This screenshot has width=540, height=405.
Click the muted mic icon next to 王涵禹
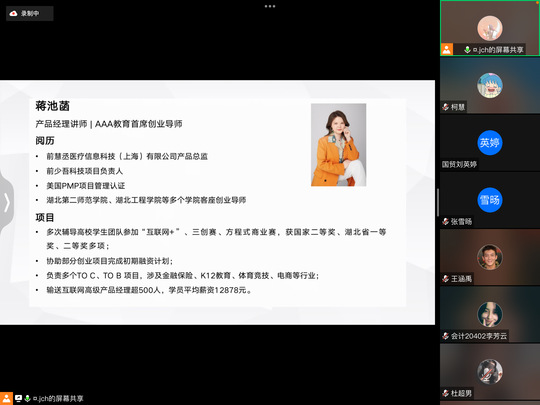coord(446,279)
